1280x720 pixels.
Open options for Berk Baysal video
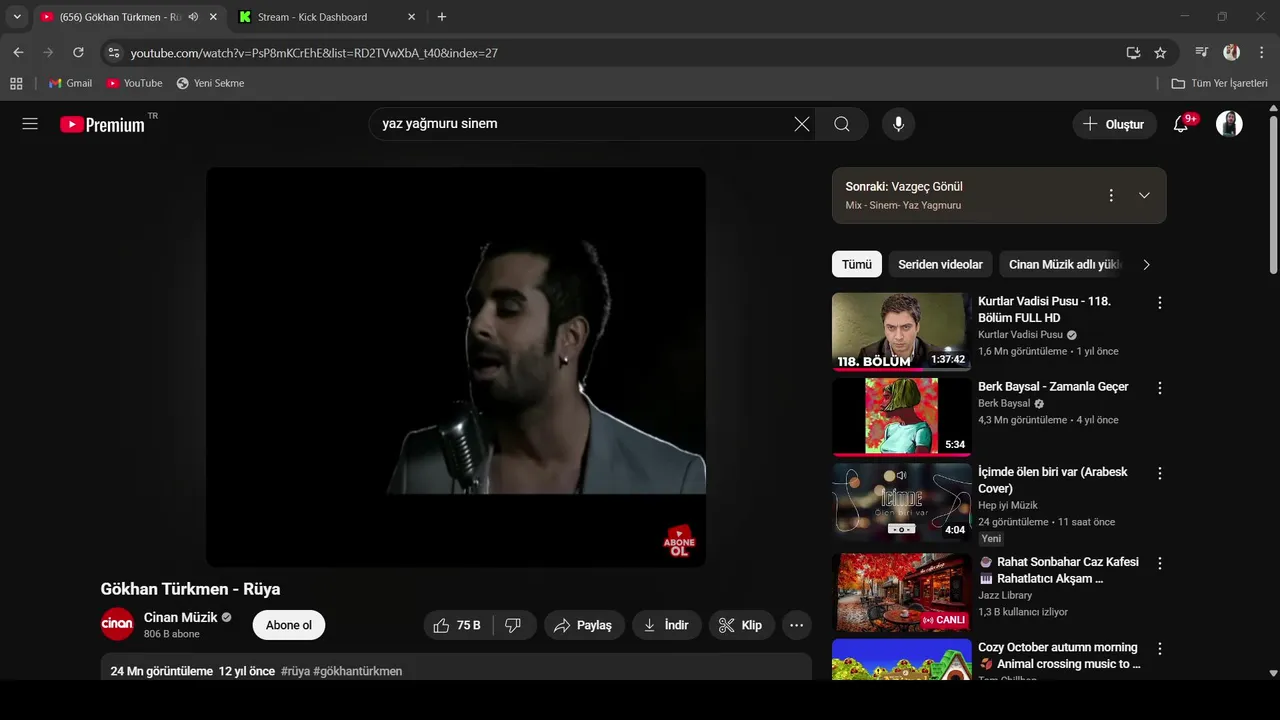tap(1160, 387)
